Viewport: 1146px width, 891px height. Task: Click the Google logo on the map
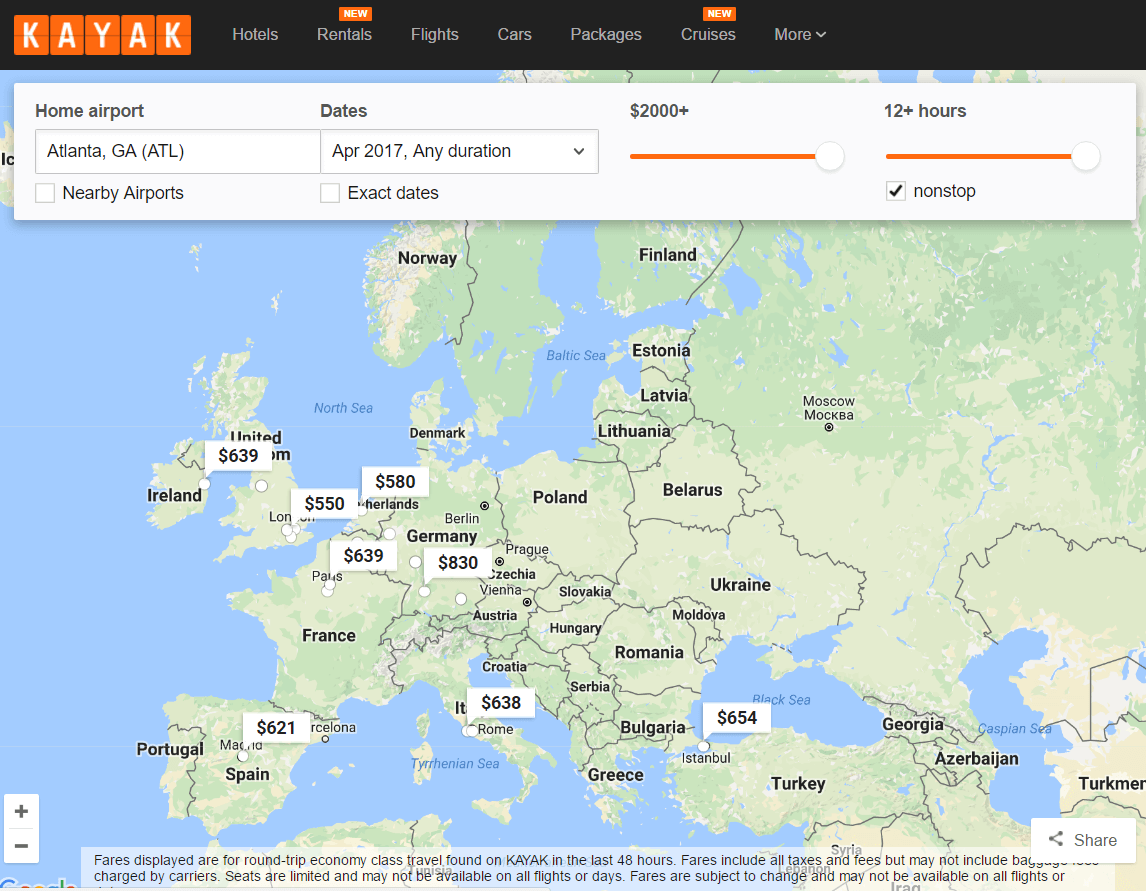click(38, 884)
